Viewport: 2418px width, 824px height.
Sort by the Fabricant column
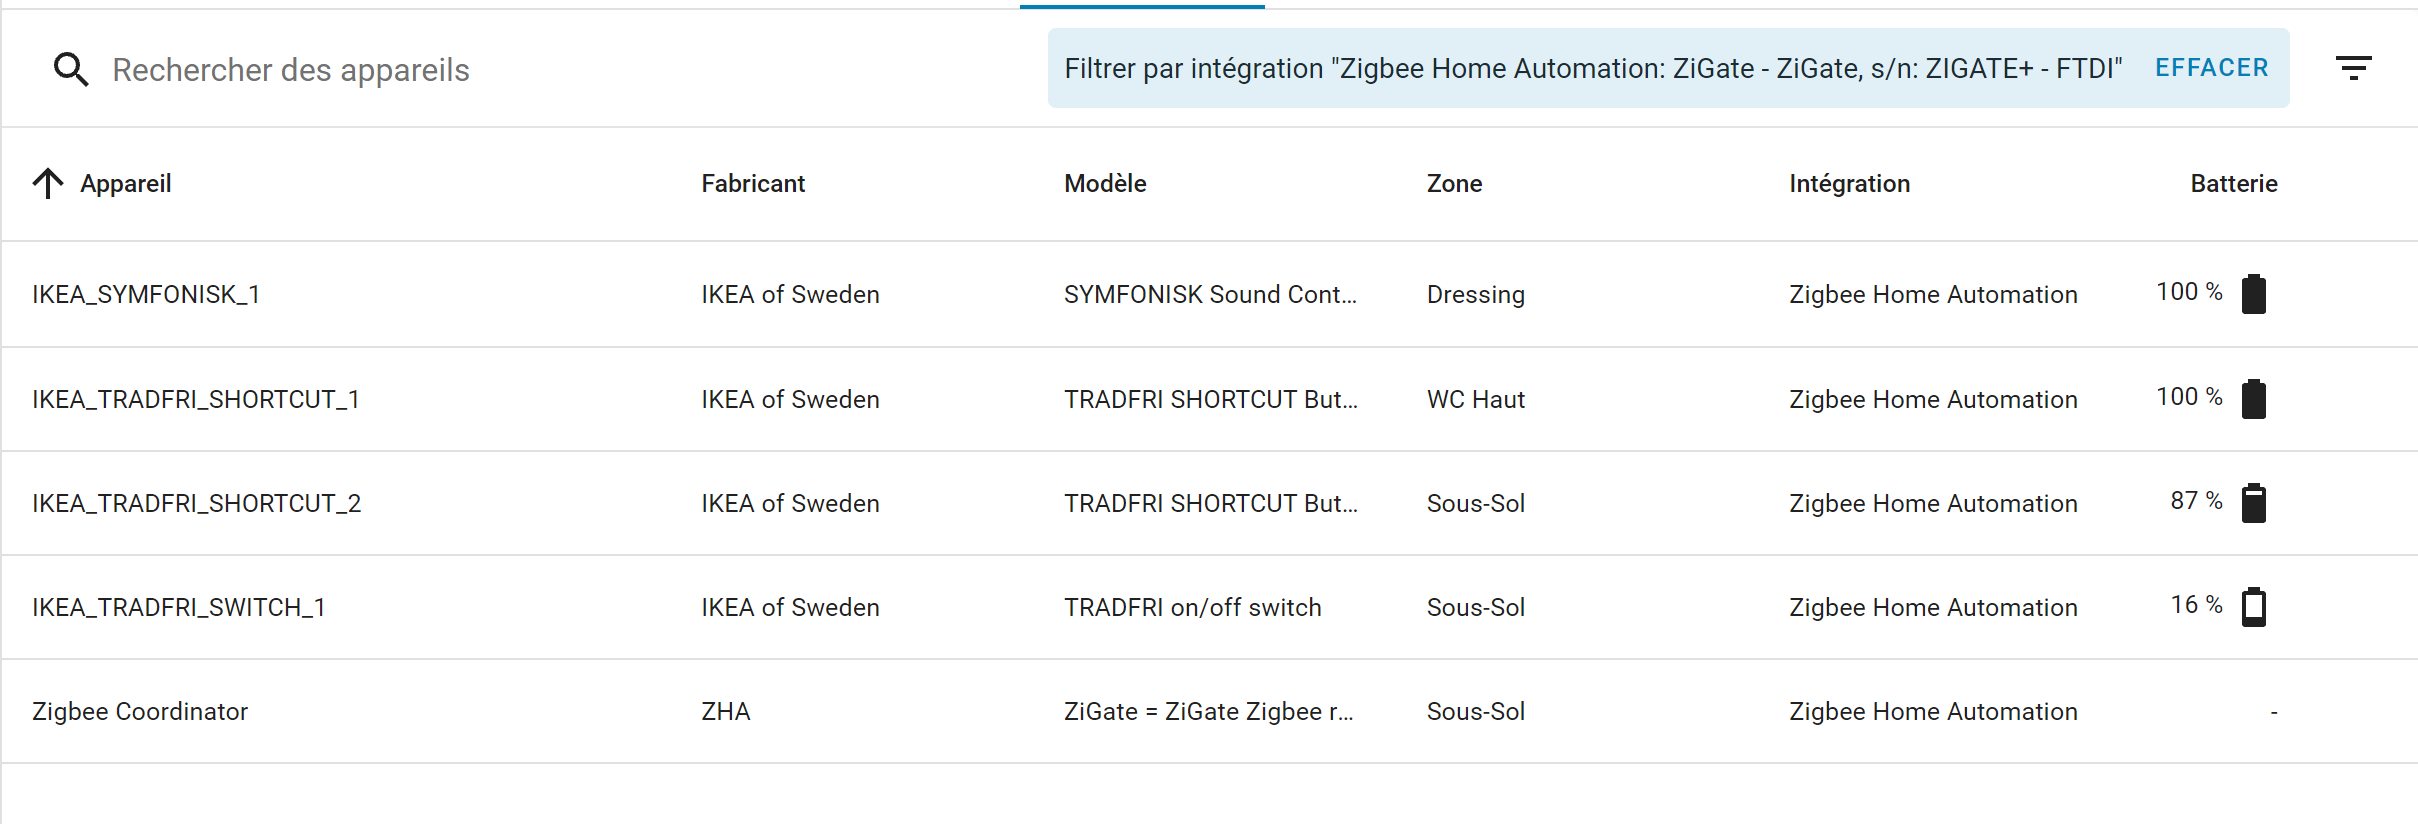753,183
